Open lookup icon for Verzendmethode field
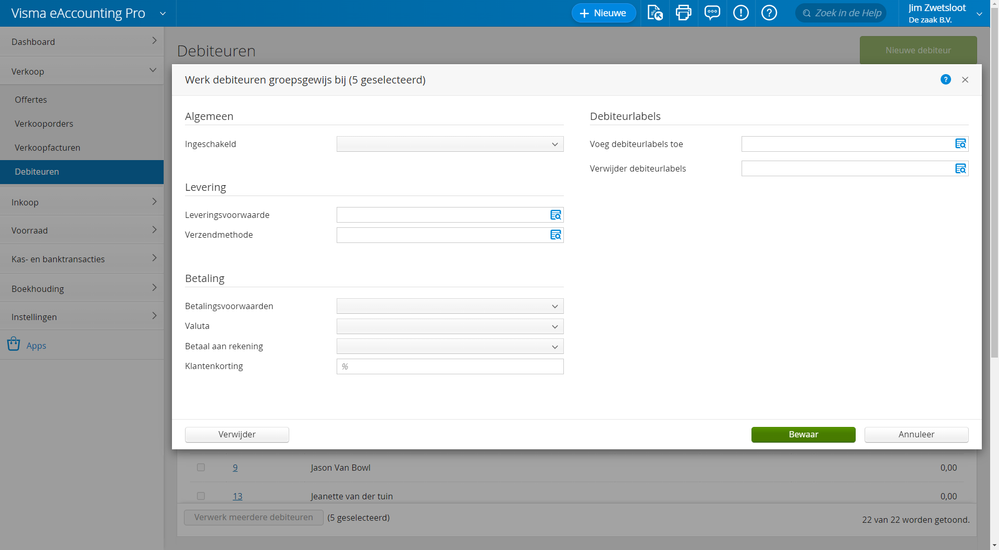 pyautogui.click(x=556, y=235)
